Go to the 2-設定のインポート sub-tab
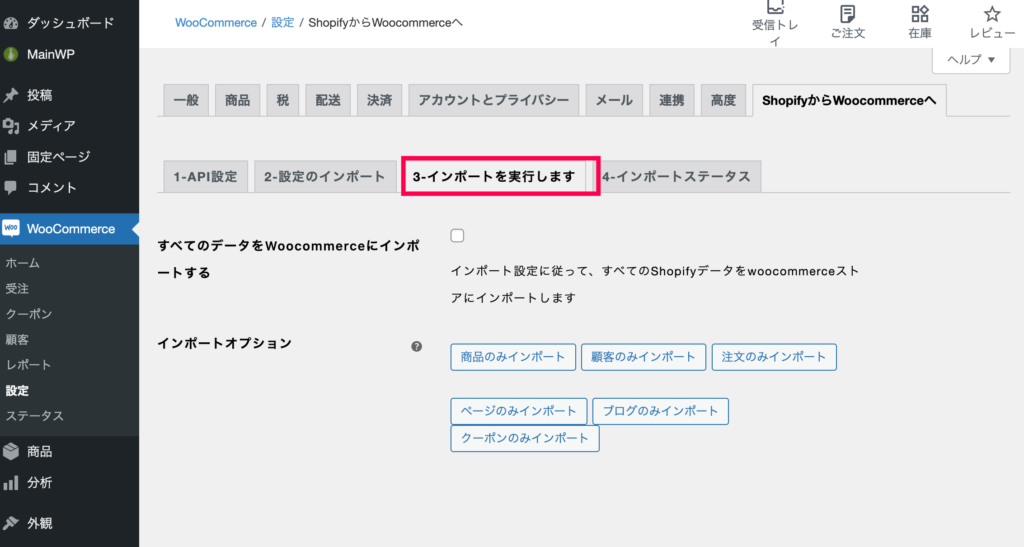 coord(325,177)
